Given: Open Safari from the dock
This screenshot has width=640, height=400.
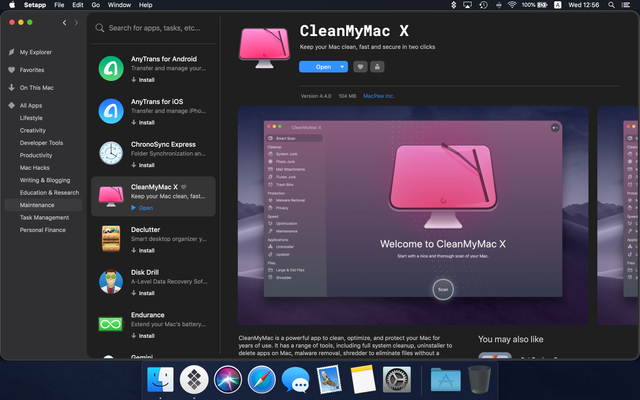Looking at the screenshot, I should click(x=261, y=380).
